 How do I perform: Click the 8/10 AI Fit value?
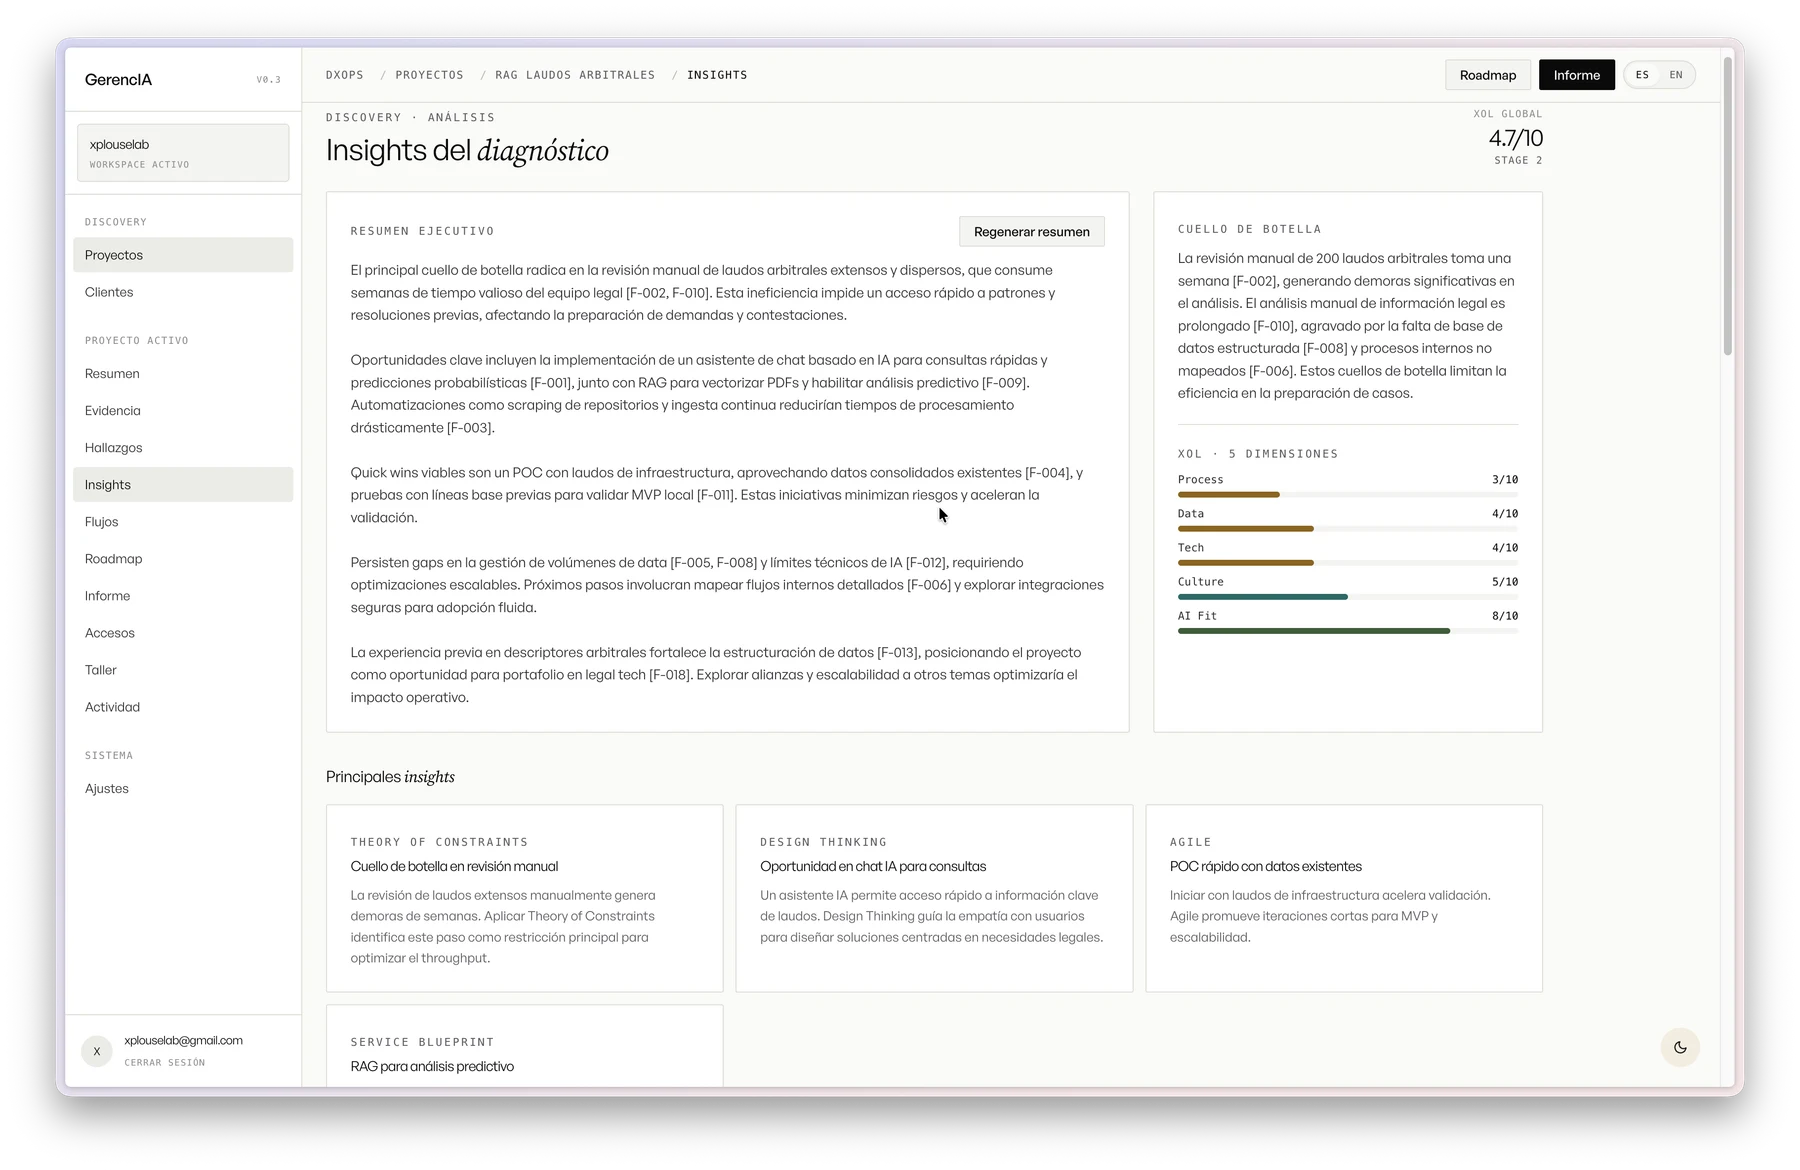click(1504, 616)
